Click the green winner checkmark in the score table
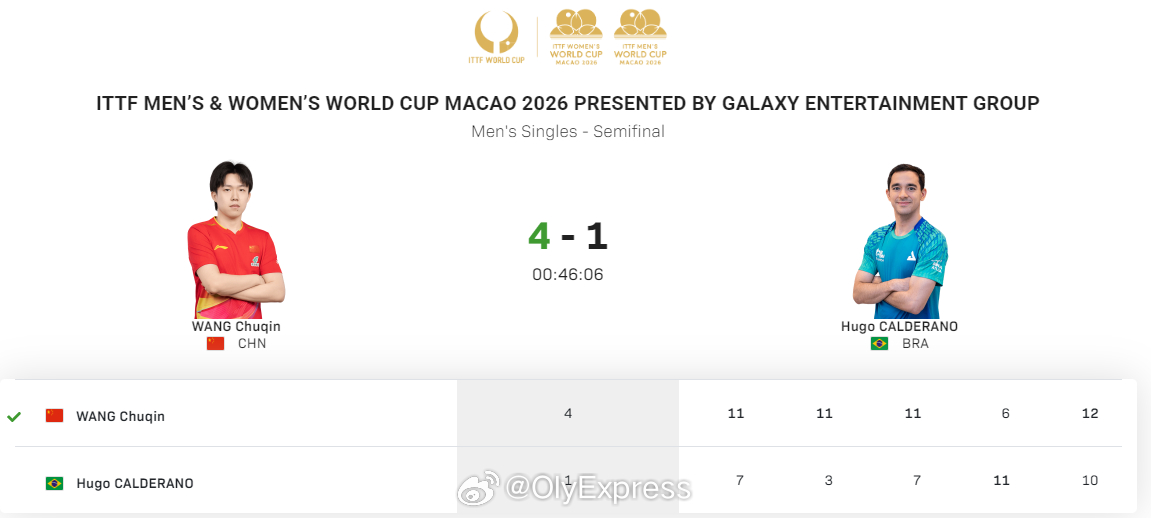The width and height of the screenshot is (1151, 518). tap(13, 417)
